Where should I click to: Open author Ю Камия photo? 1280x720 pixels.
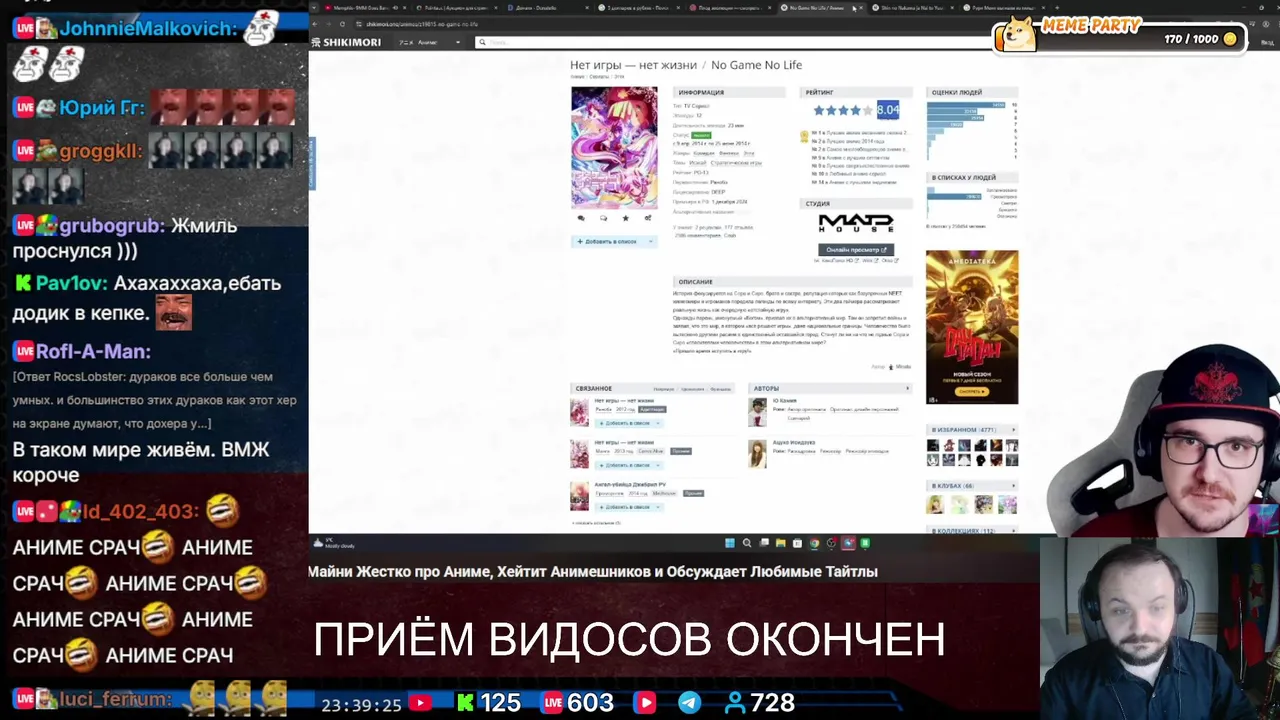click(757, 412)
